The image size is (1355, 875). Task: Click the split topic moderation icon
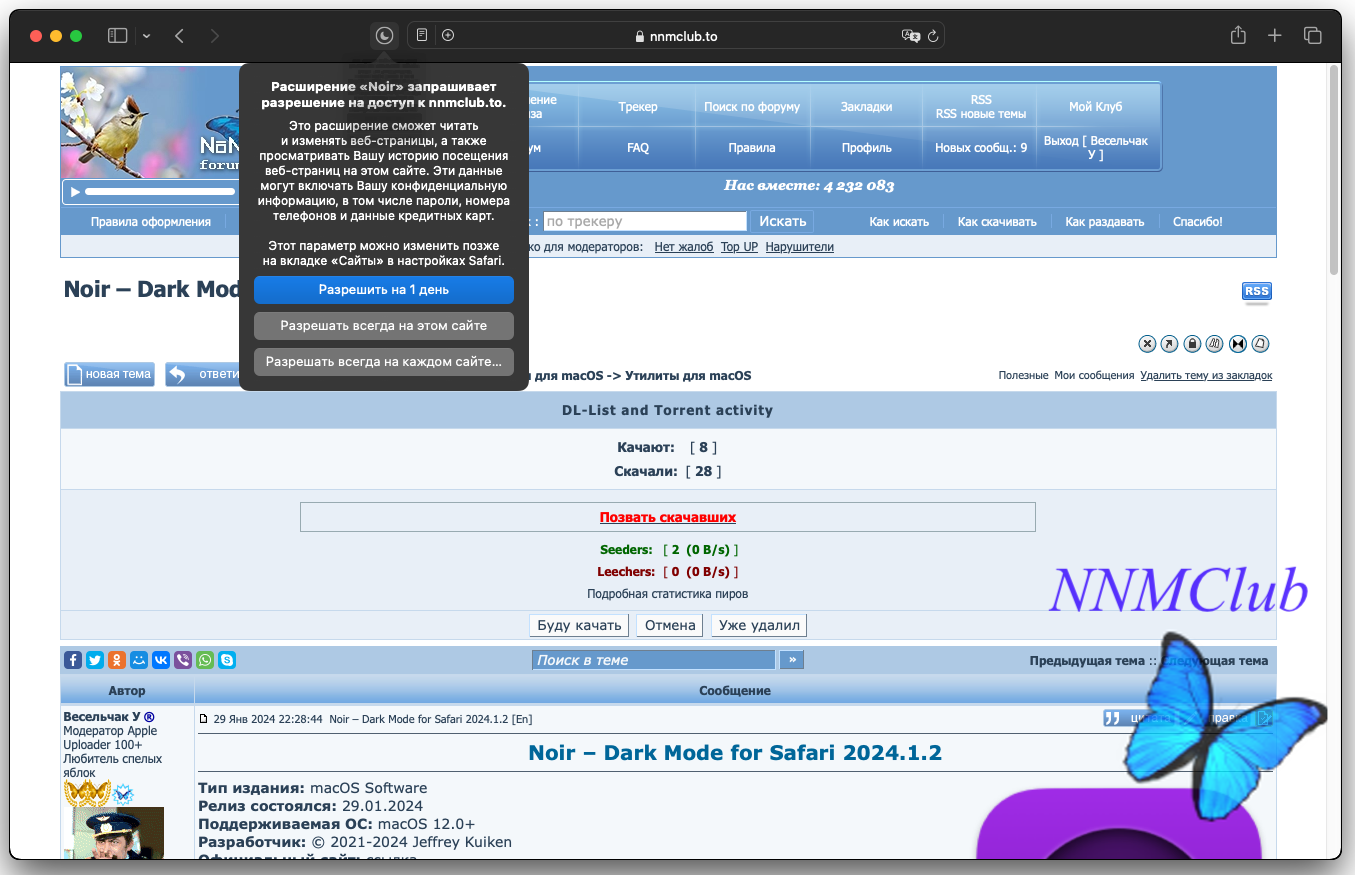pyautogui.click(x=1215, y=344)
